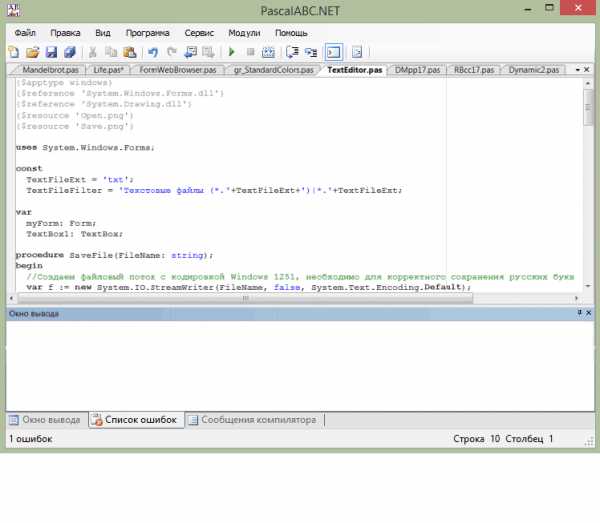This screenshot has width=600, height=523.
Task: Click the editor vertical scrollbar thumb
Action: coord(588,107)
